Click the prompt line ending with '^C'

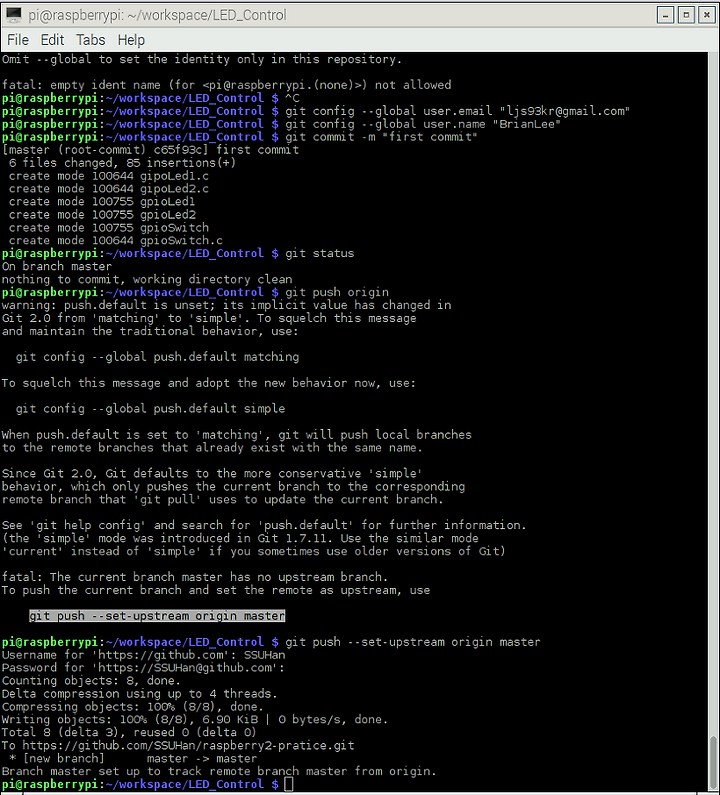pos(151,98)
